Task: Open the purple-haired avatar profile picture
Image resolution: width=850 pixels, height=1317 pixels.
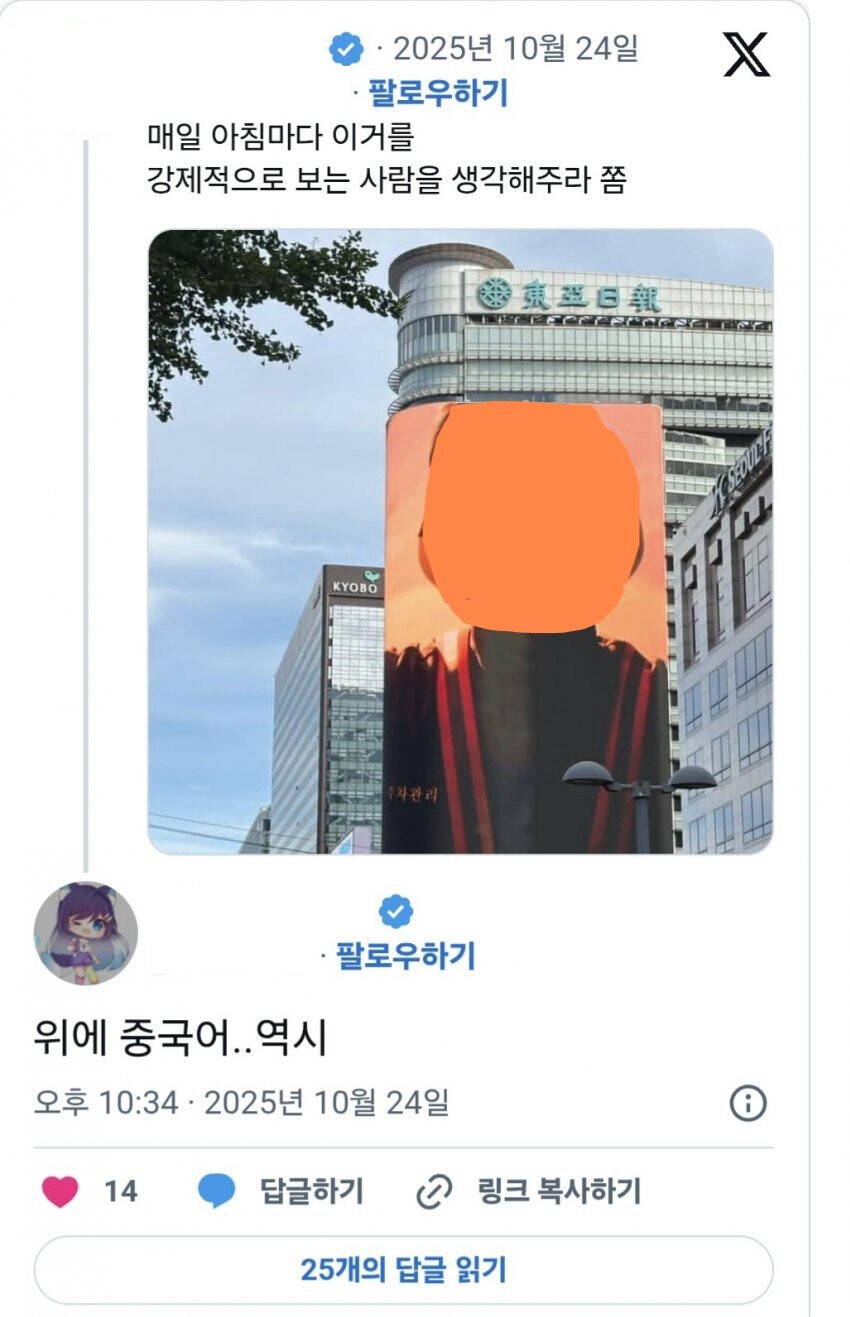Action: [86, 934]
